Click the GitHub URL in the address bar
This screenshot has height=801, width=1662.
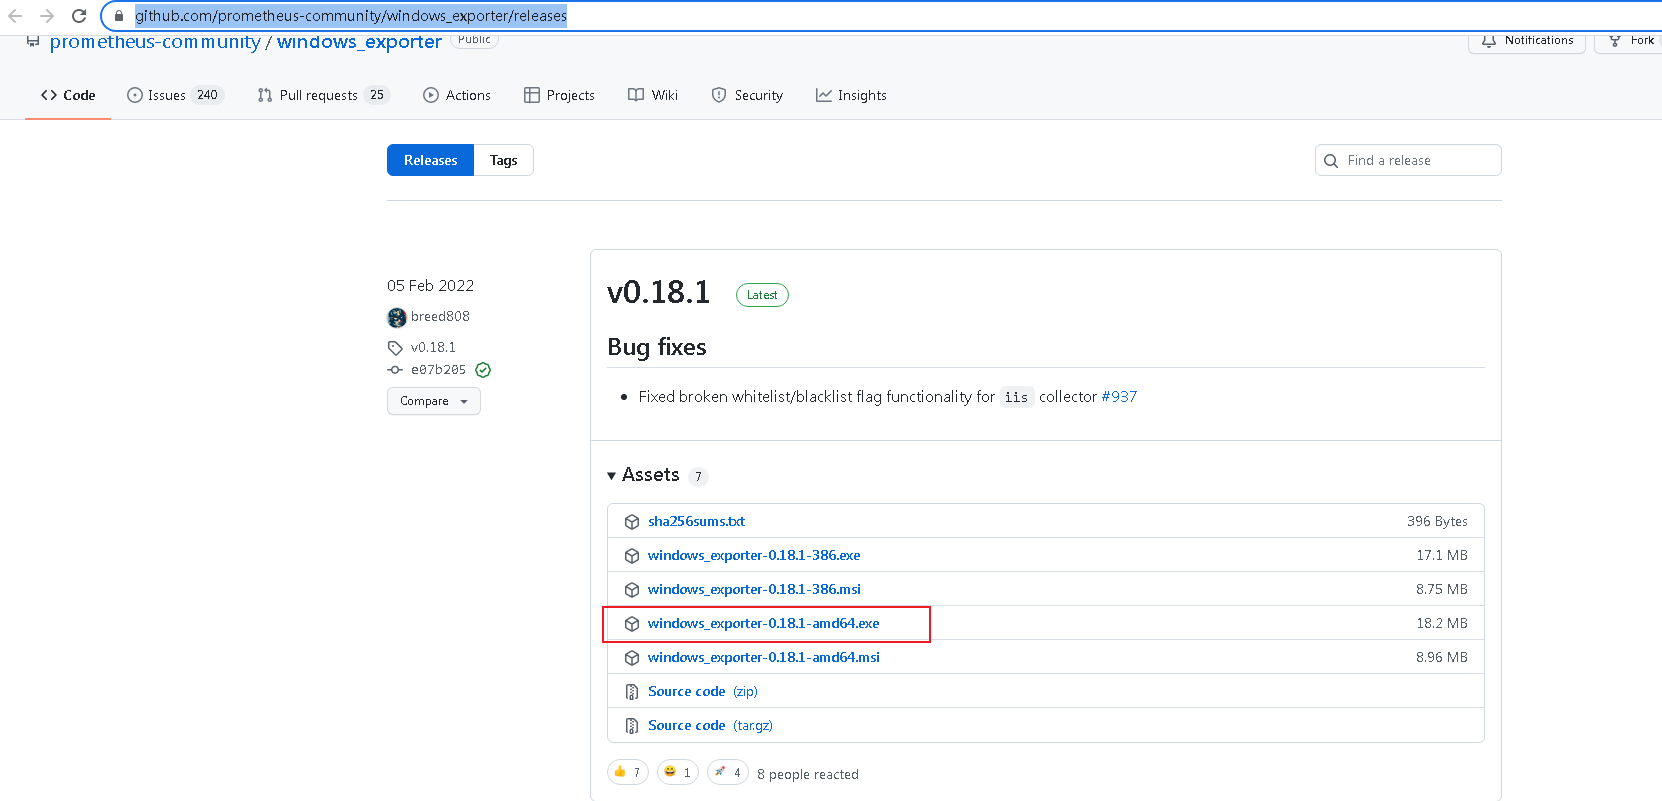[351, 16]
